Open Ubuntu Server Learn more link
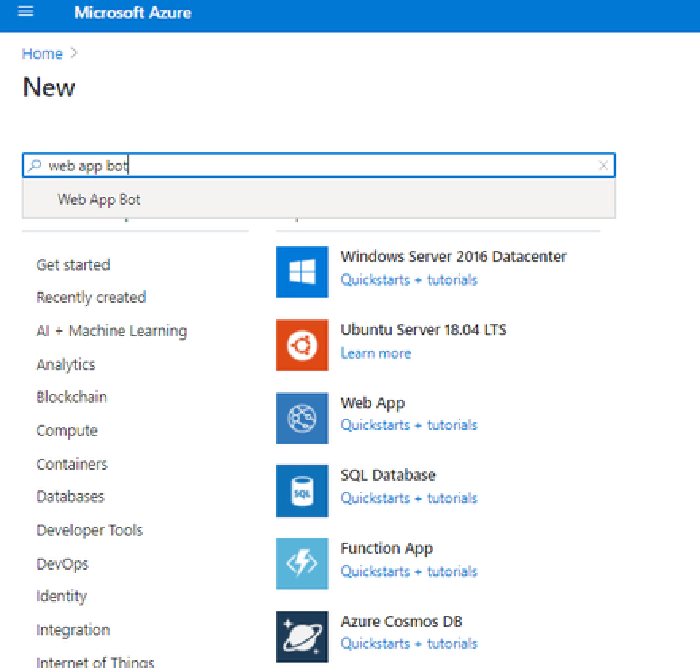This screenshot has width=700, height=668. click(x=375, y=353)
